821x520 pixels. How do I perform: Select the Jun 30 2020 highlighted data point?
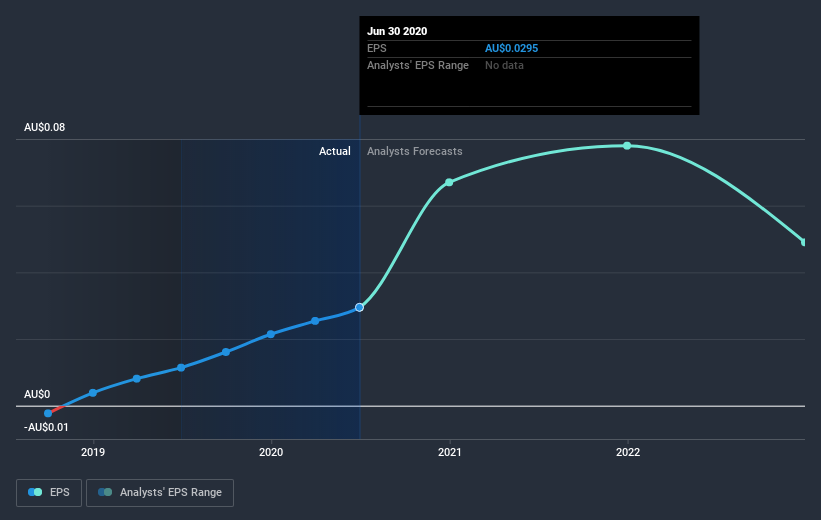click(x=359, y=307)
